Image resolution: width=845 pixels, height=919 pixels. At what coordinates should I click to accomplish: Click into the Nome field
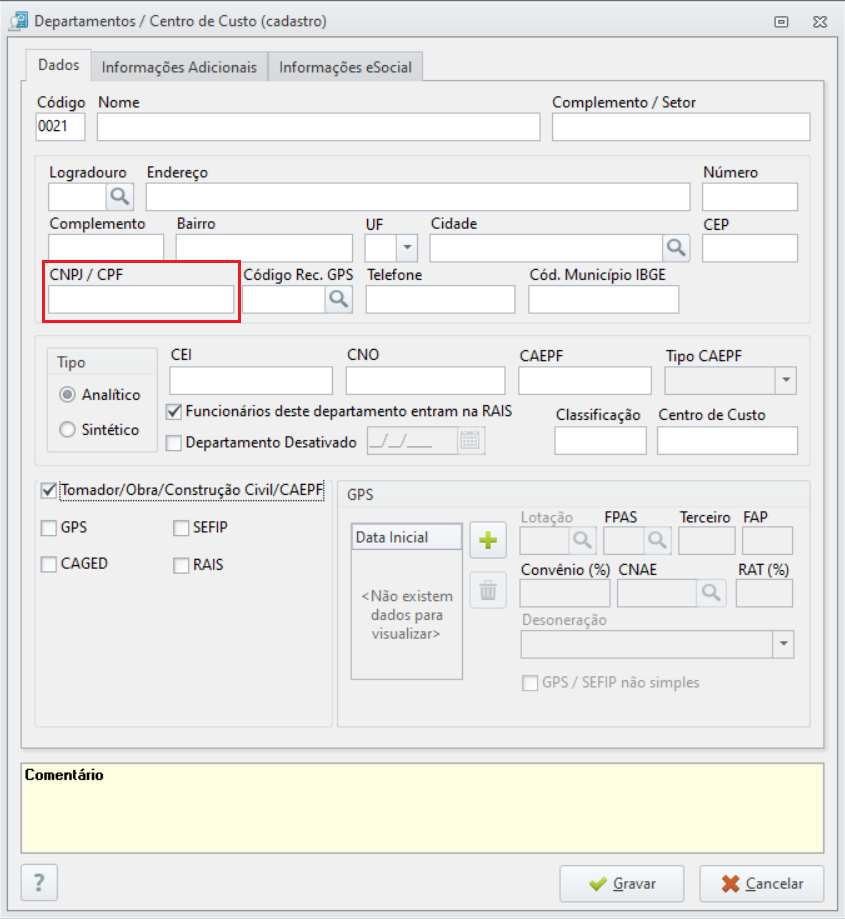[x=319, y=127]
